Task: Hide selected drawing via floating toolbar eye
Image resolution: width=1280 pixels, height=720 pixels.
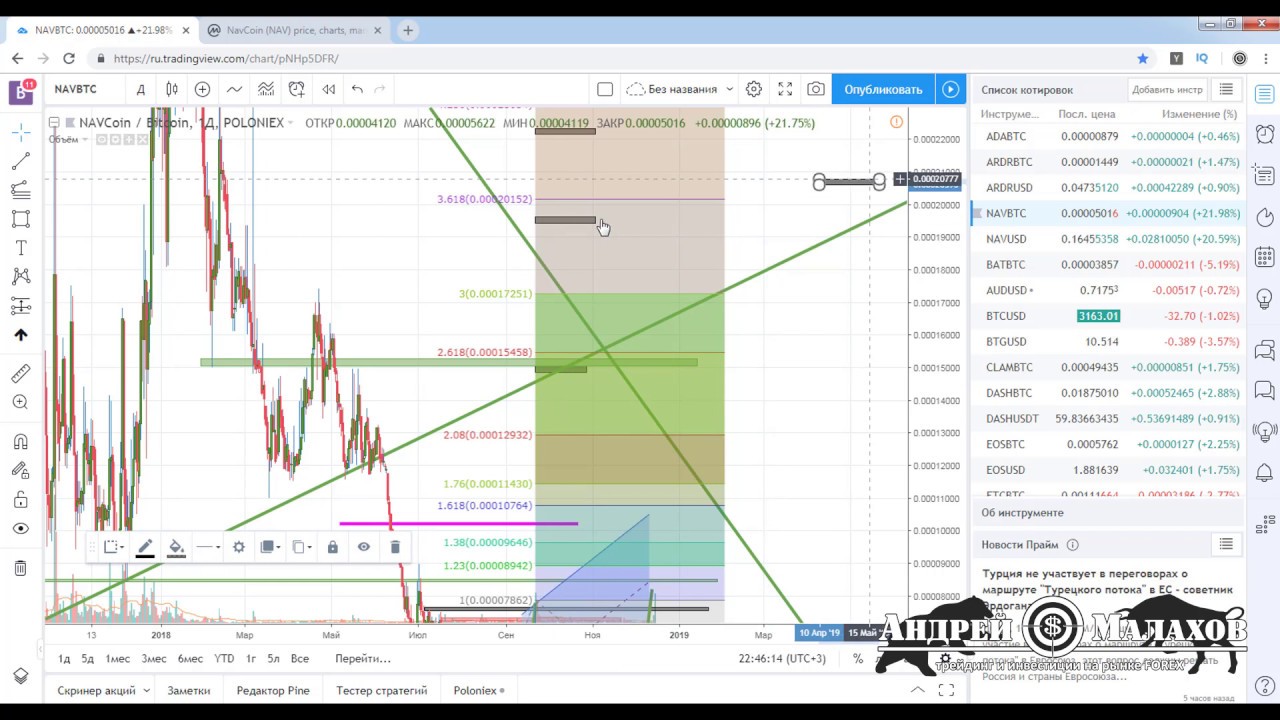Action: tap(364, 547)
